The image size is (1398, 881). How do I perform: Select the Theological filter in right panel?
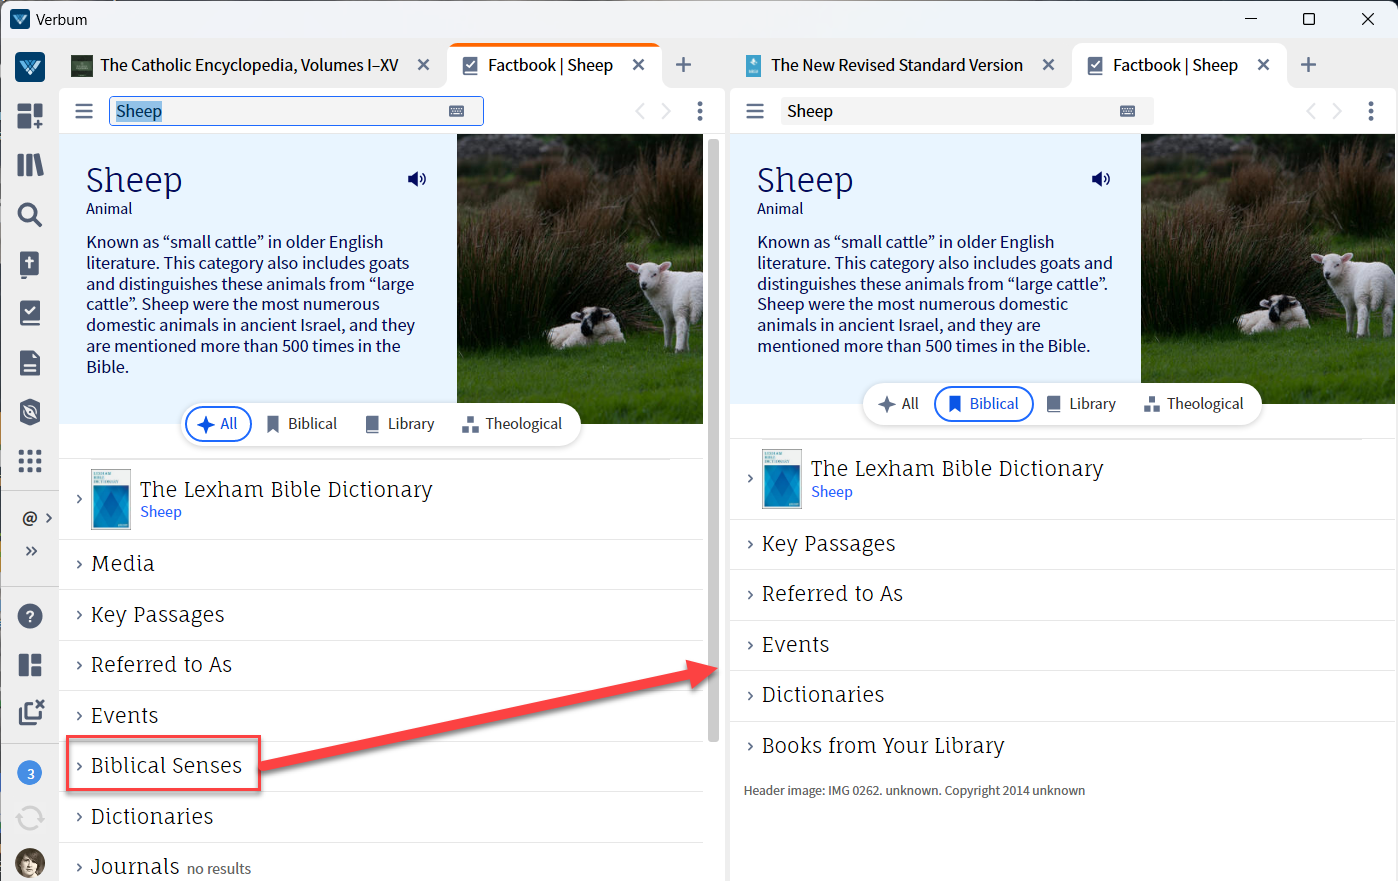click(x=1194, y=404)
